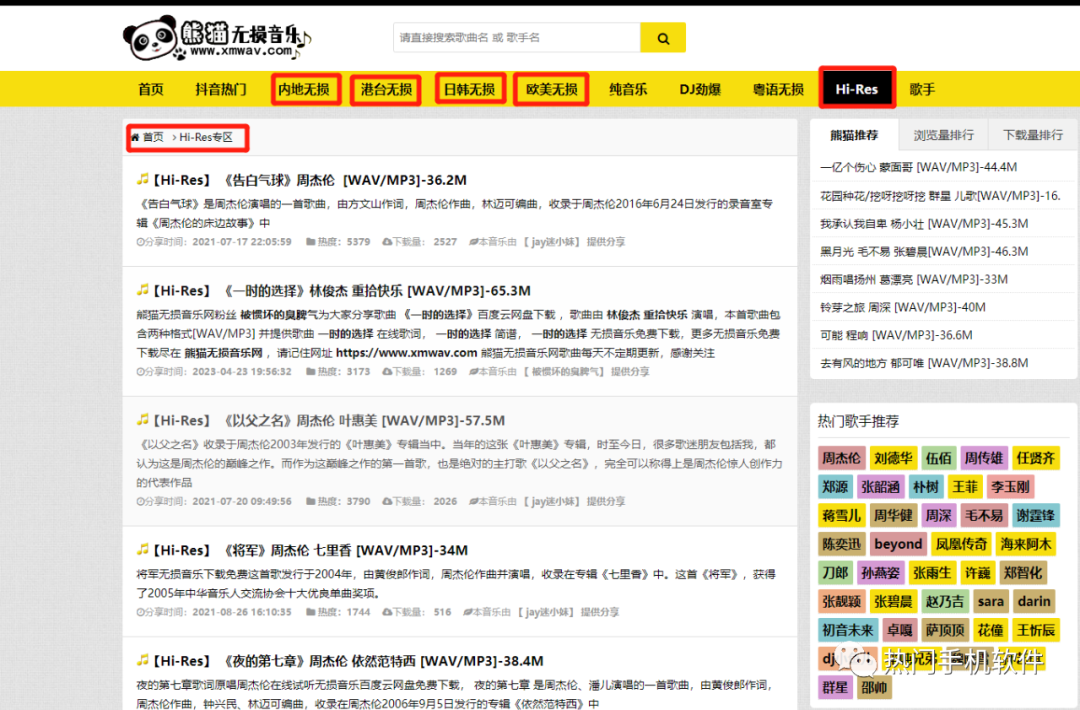Image resolution: width=1080 pixels, height=710 pixels.
Task: Click the 周传雄 singer tag
Action: pyautogui.click(x=983, y=458)
